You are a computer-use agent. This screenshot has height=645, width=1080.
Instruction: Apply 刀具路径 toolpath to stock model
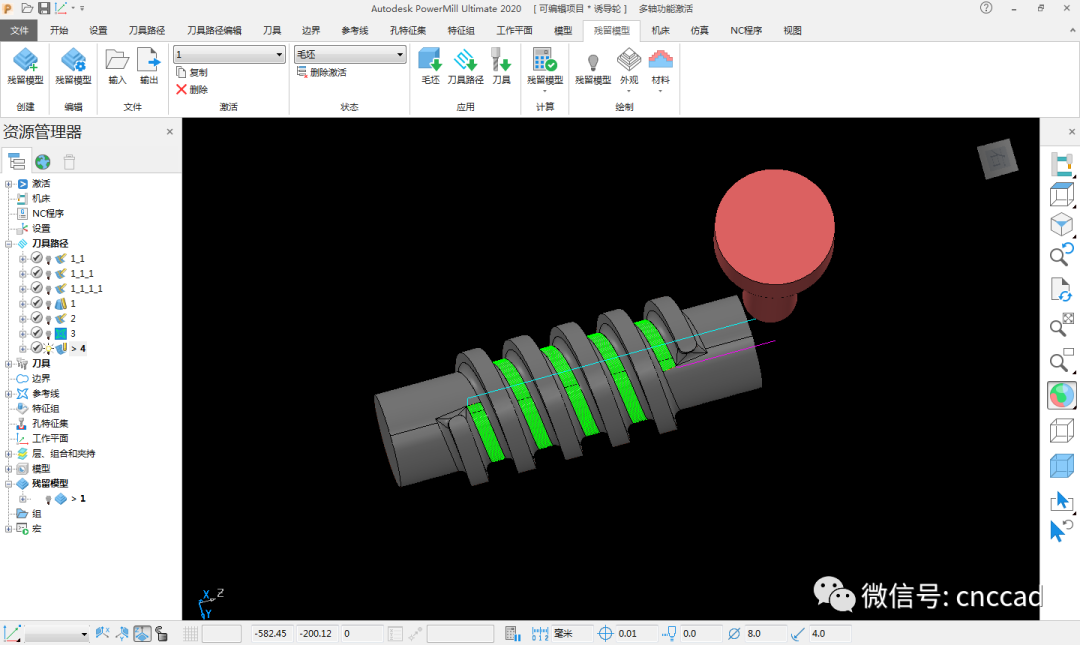465,67
